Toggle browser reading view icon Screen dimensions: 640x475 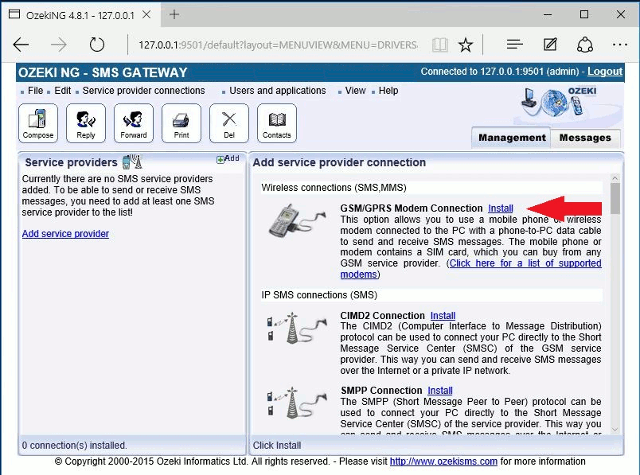(x=440, y=45)
